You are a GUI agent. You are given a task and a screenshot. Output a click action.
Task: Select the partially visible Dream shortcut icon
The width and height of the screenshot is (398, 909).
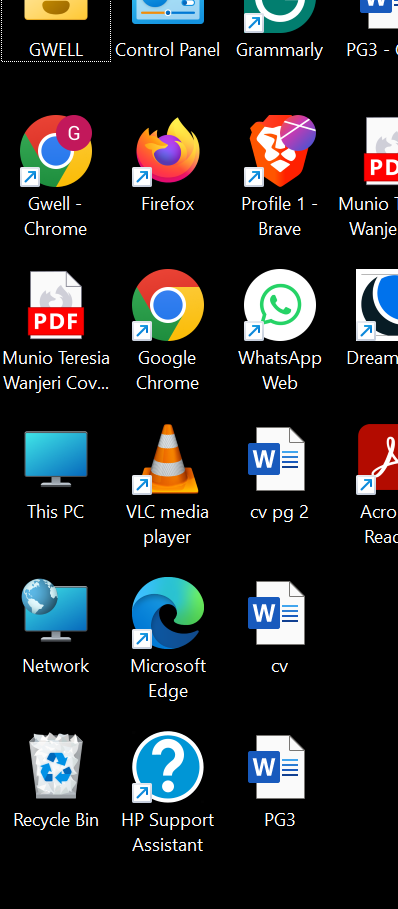point(377,305)
